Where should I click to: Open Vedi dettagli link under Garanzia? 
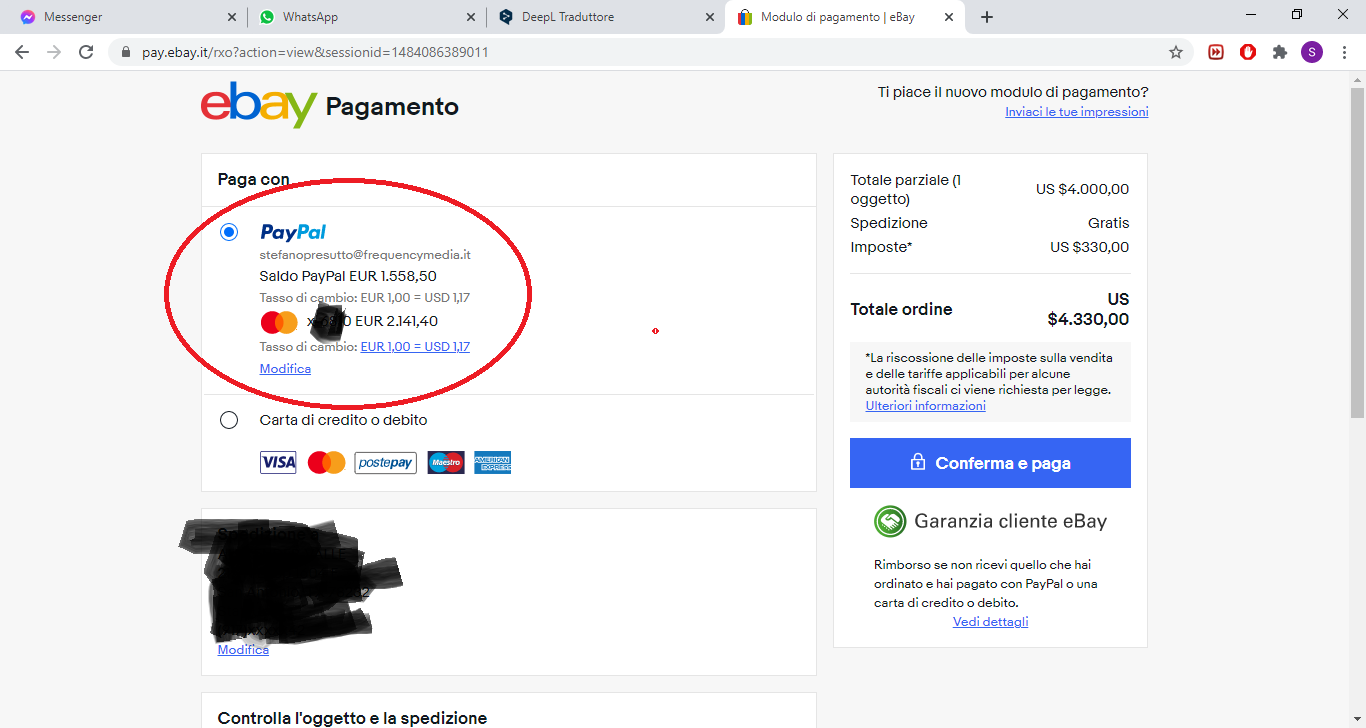tap(990, 622)
